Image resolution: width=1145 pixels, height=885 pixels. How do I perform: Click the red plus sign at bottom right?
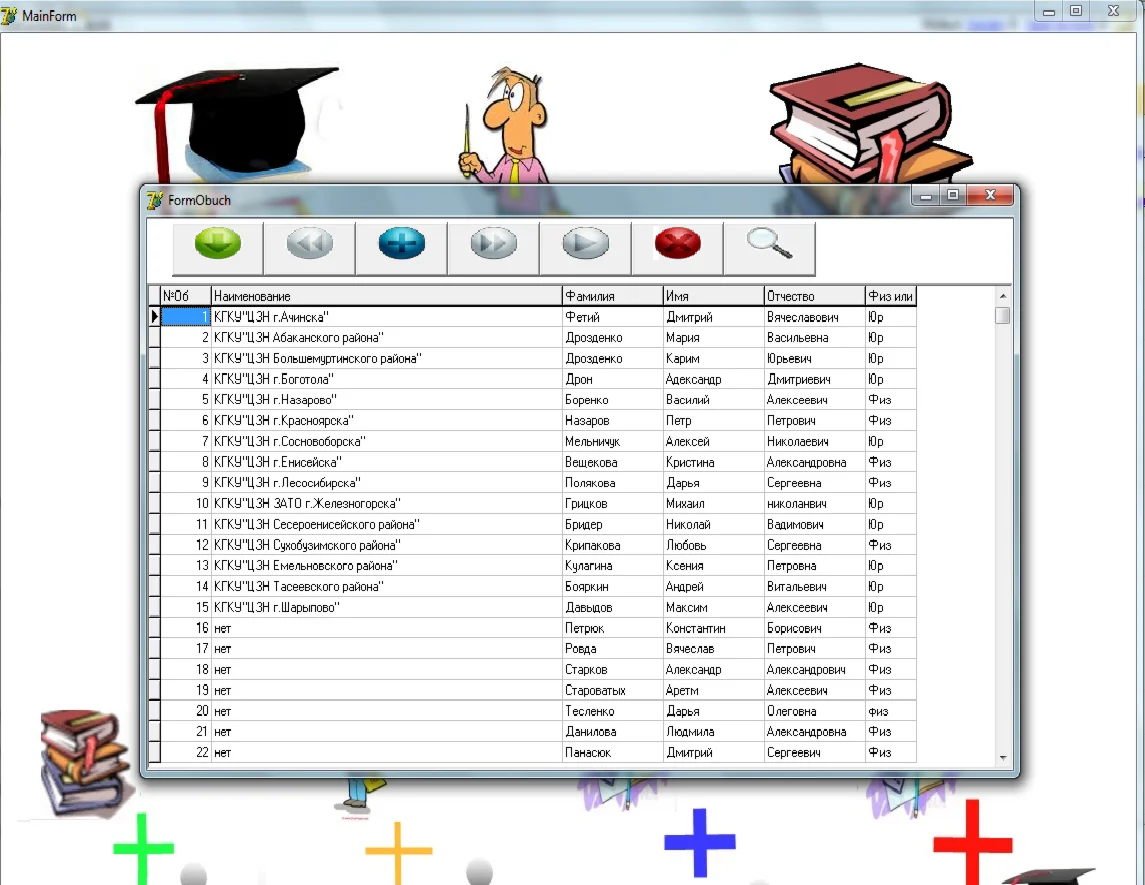[x=973, y=843]
